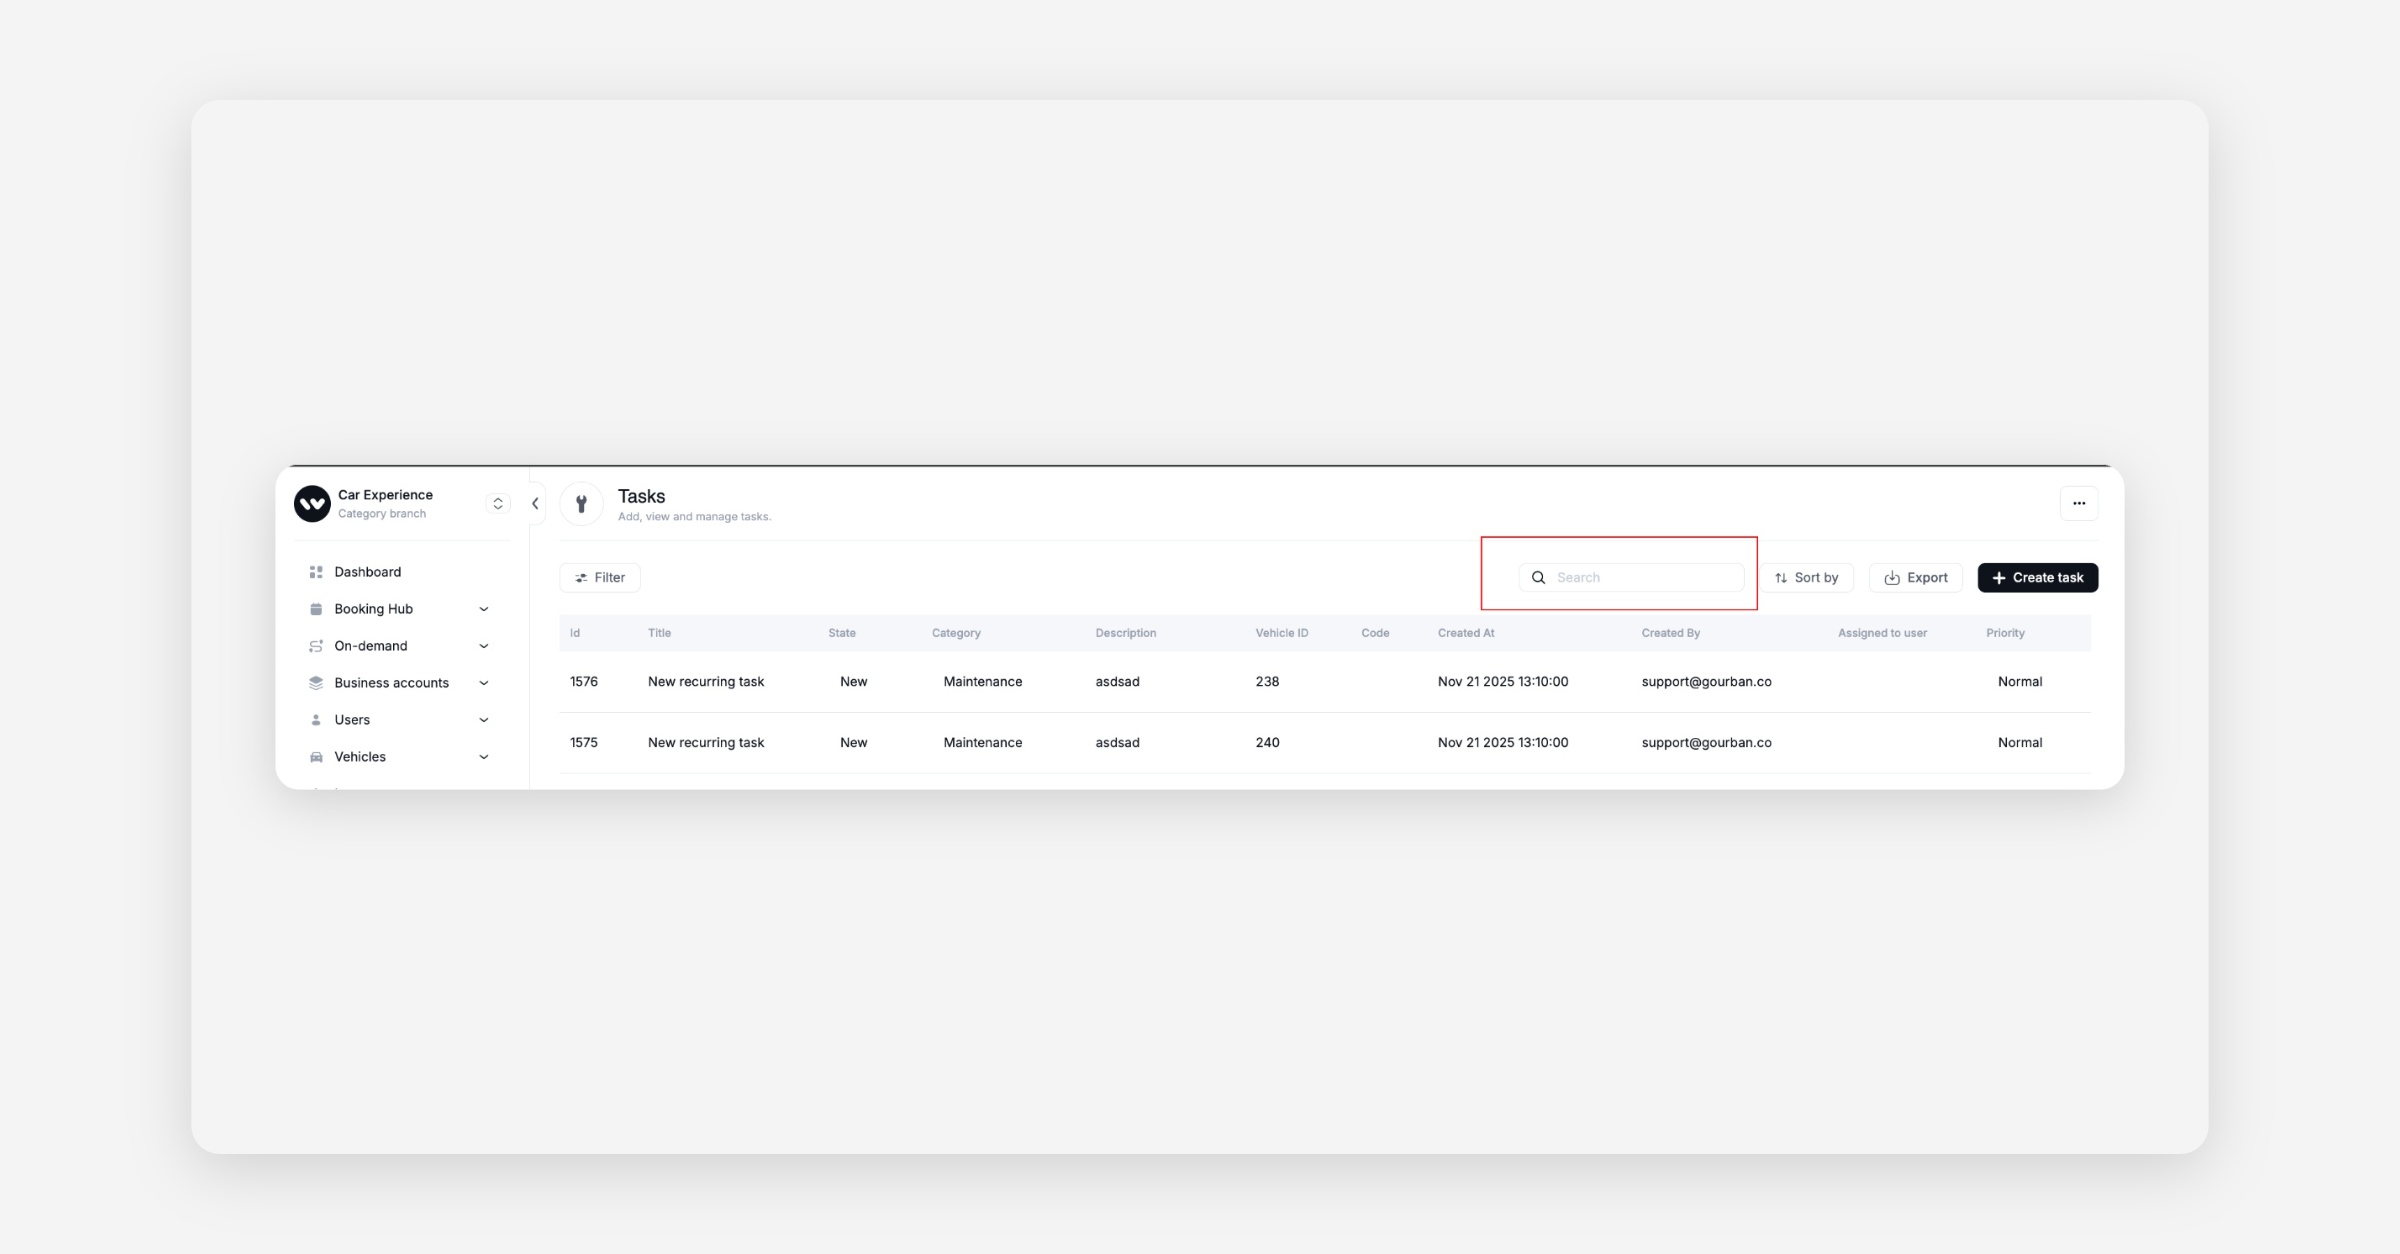Open the Sort by options

(x=1806, y=578)
